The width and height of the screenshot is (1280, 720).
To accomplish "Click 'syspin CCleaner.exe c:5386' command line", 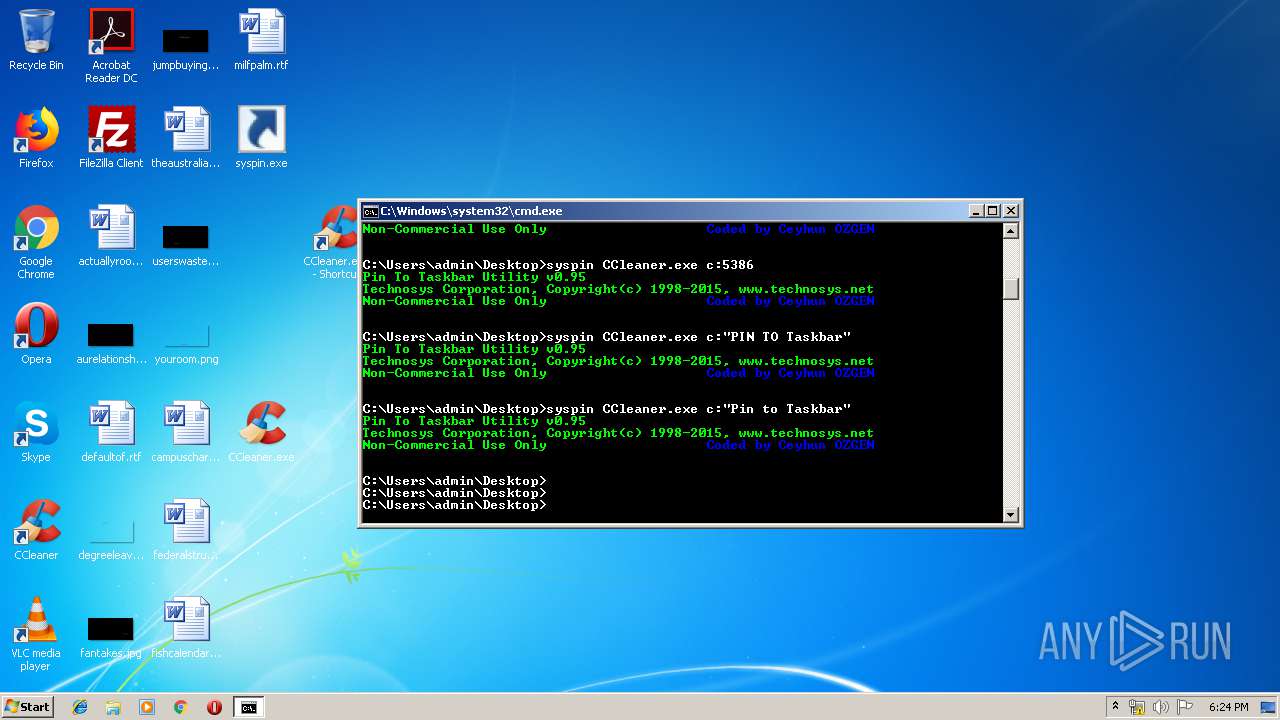I will (x=558, y=265).
